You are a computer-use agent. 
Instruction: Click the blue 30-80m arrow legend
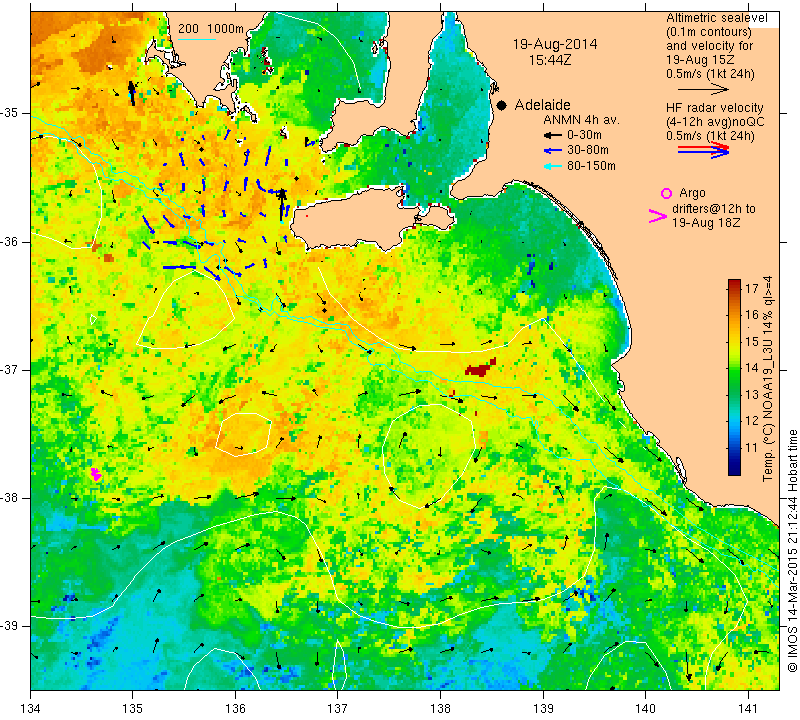[x=552, y=151]
